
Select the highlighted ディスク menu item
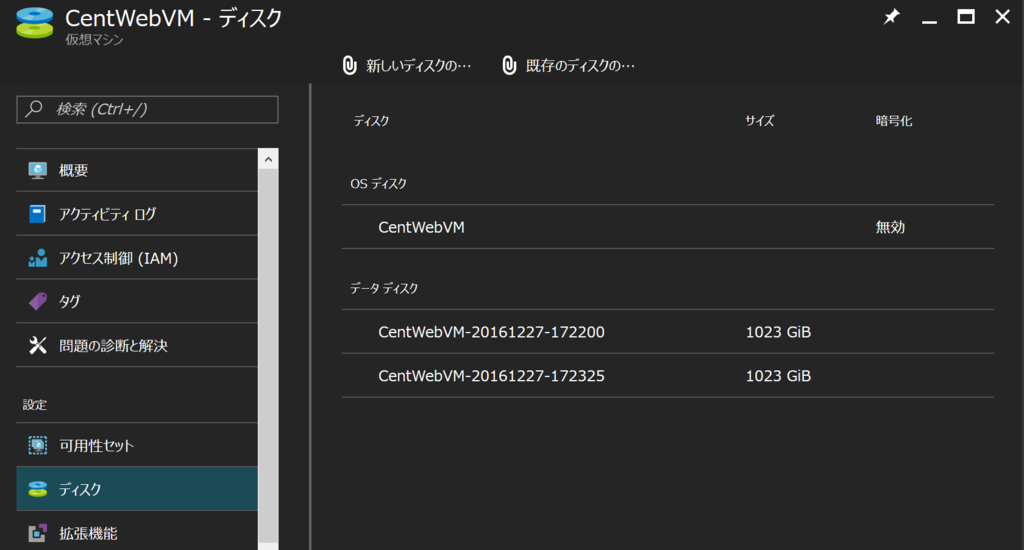(x=137, y=489)
